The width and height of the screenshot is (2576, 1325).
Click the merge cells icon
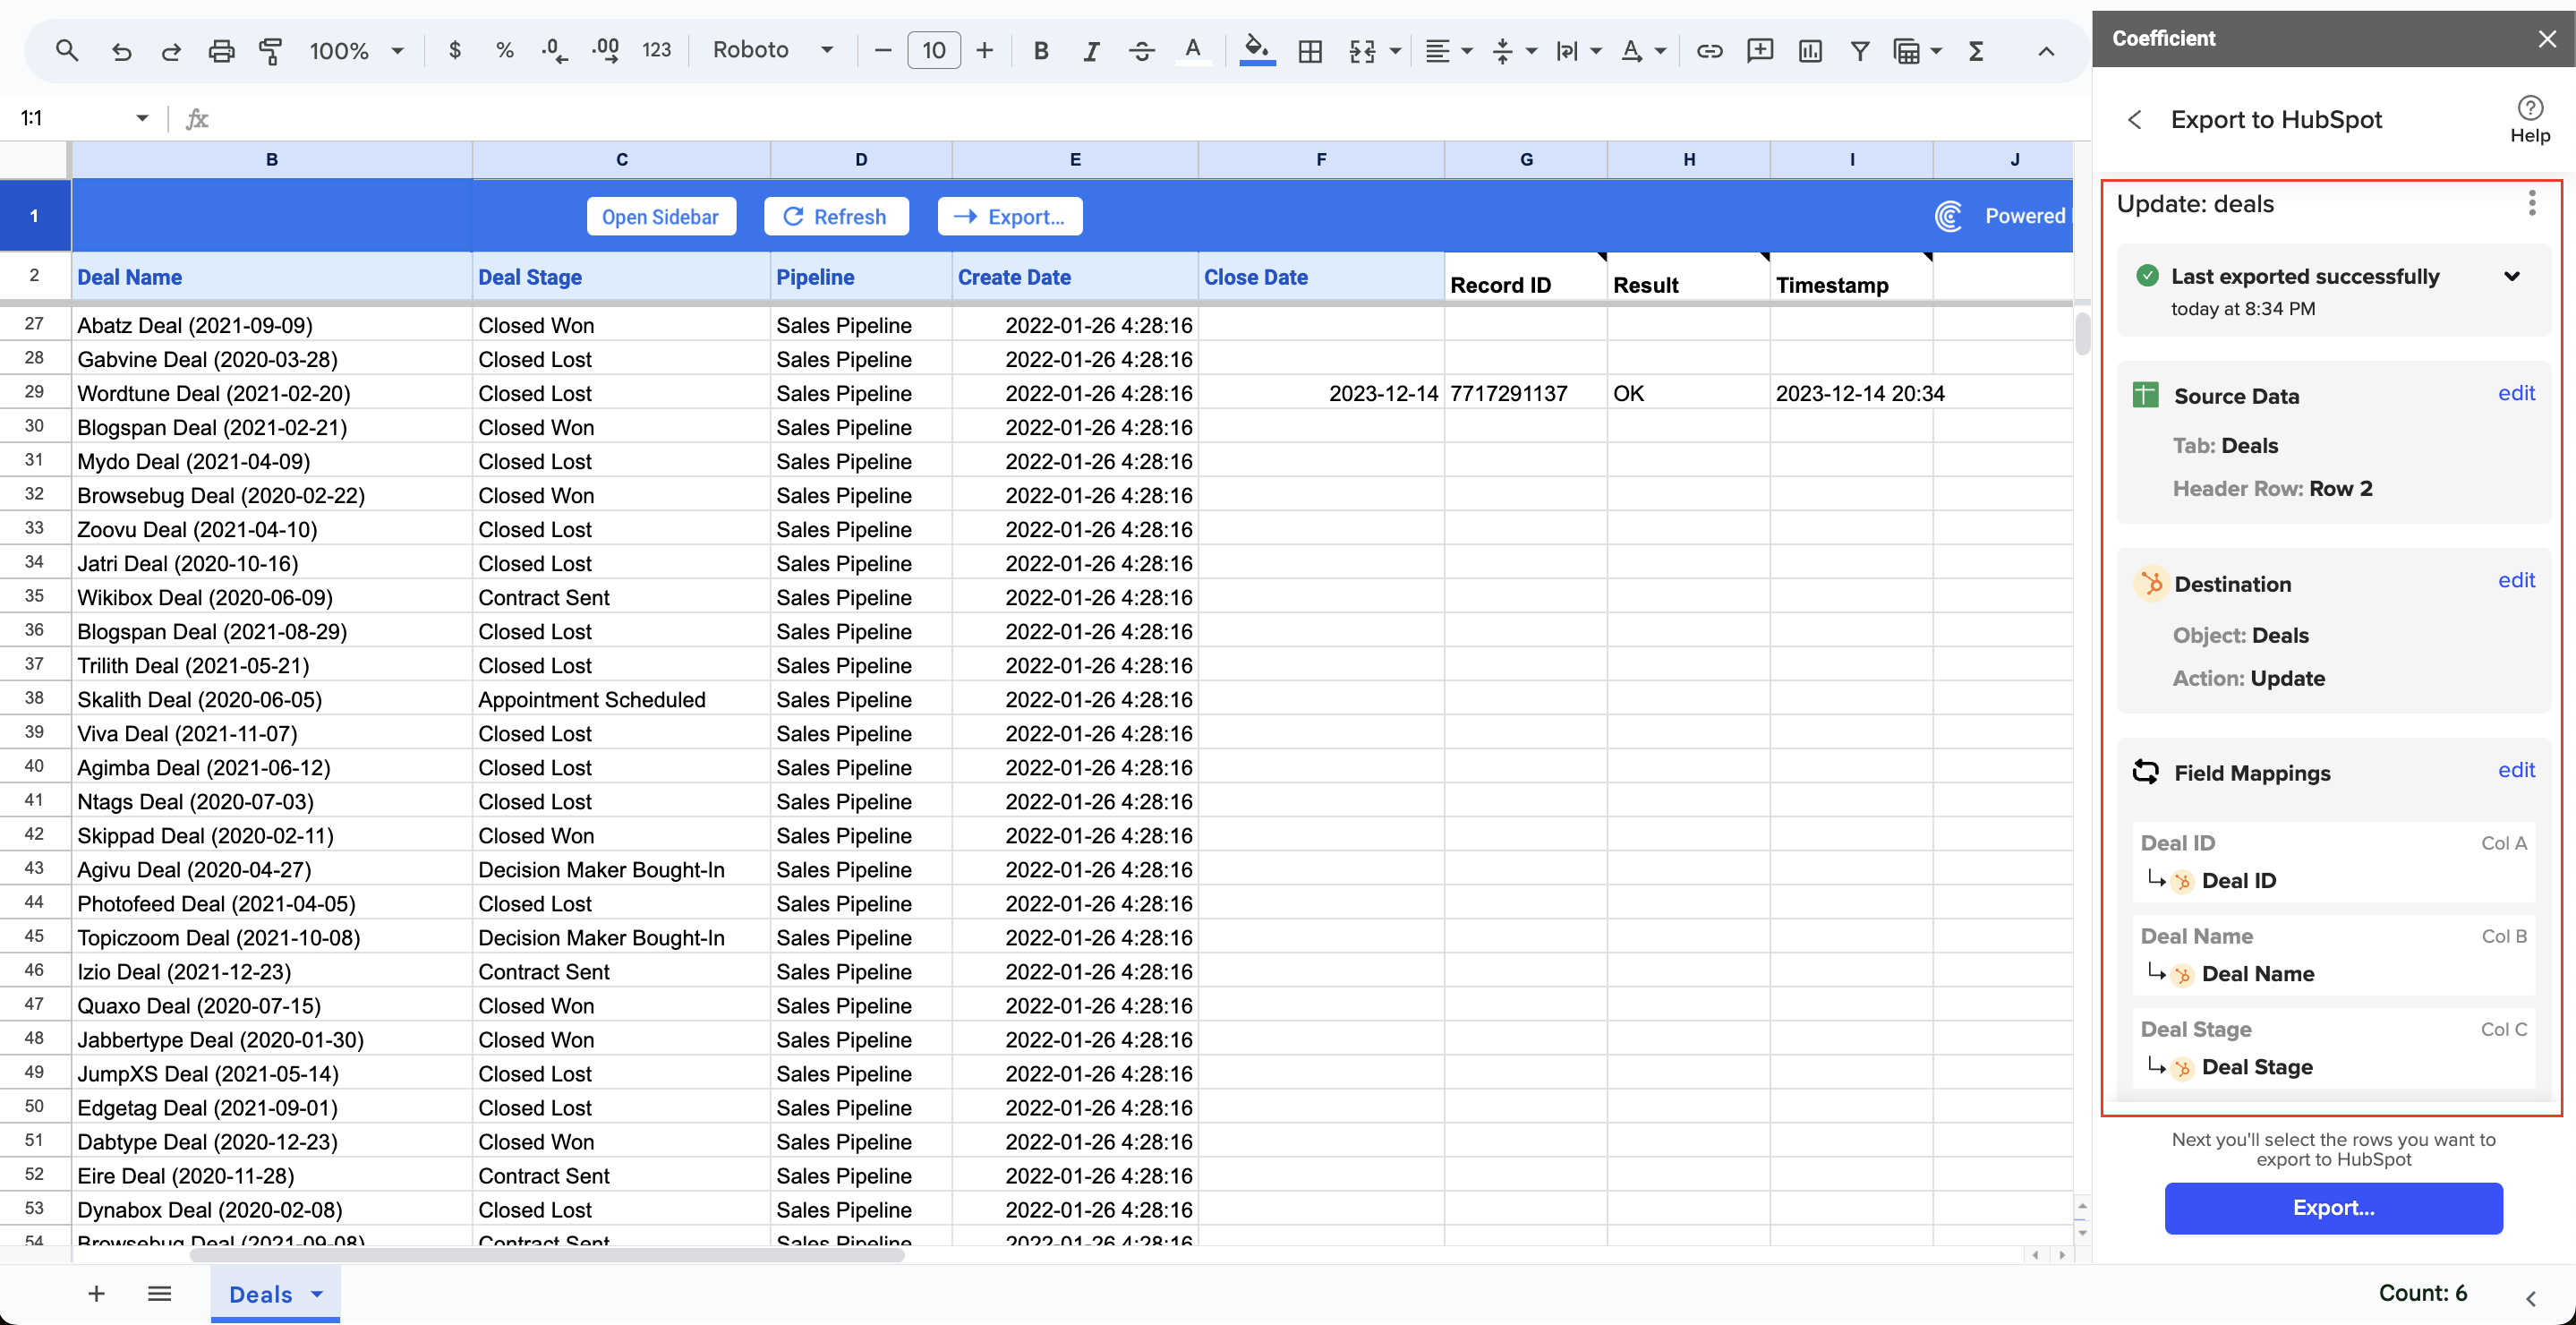pos(1362,50)
